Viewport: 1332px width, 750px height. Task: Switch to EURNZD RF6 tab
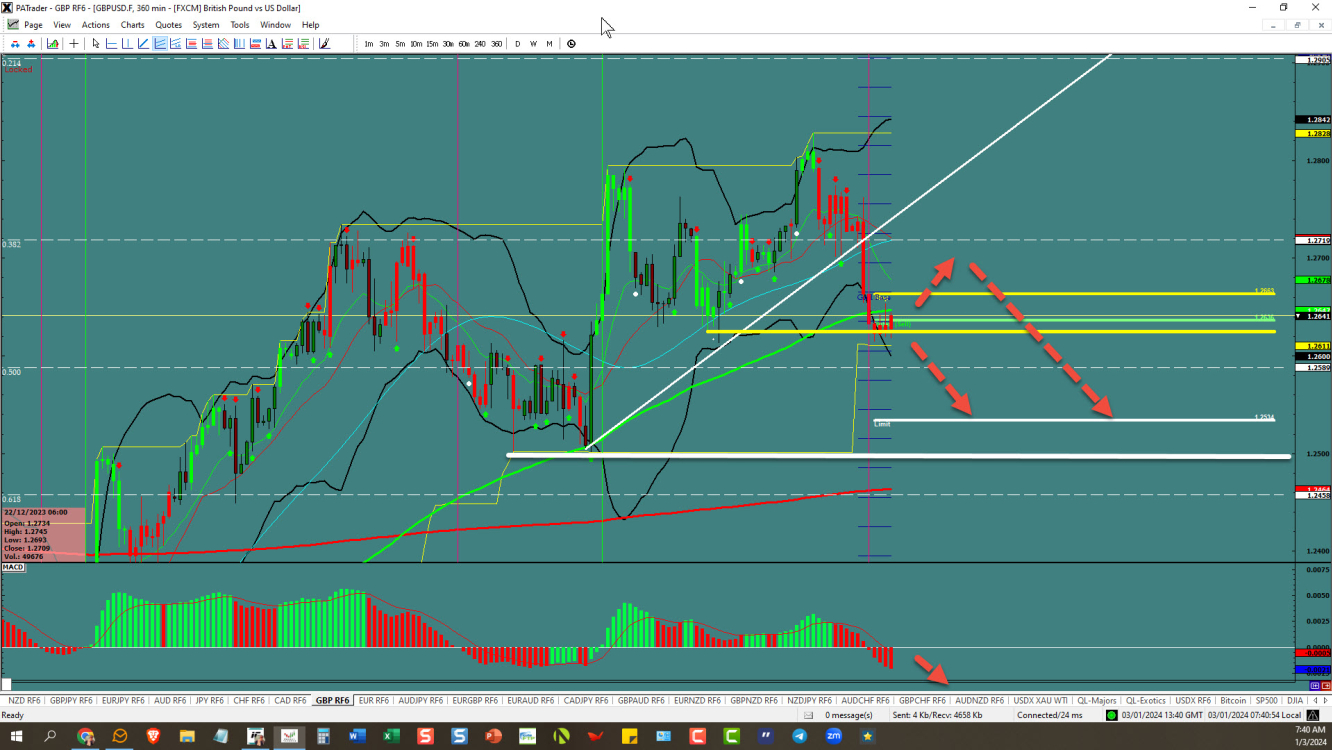(x=697, y=700)
